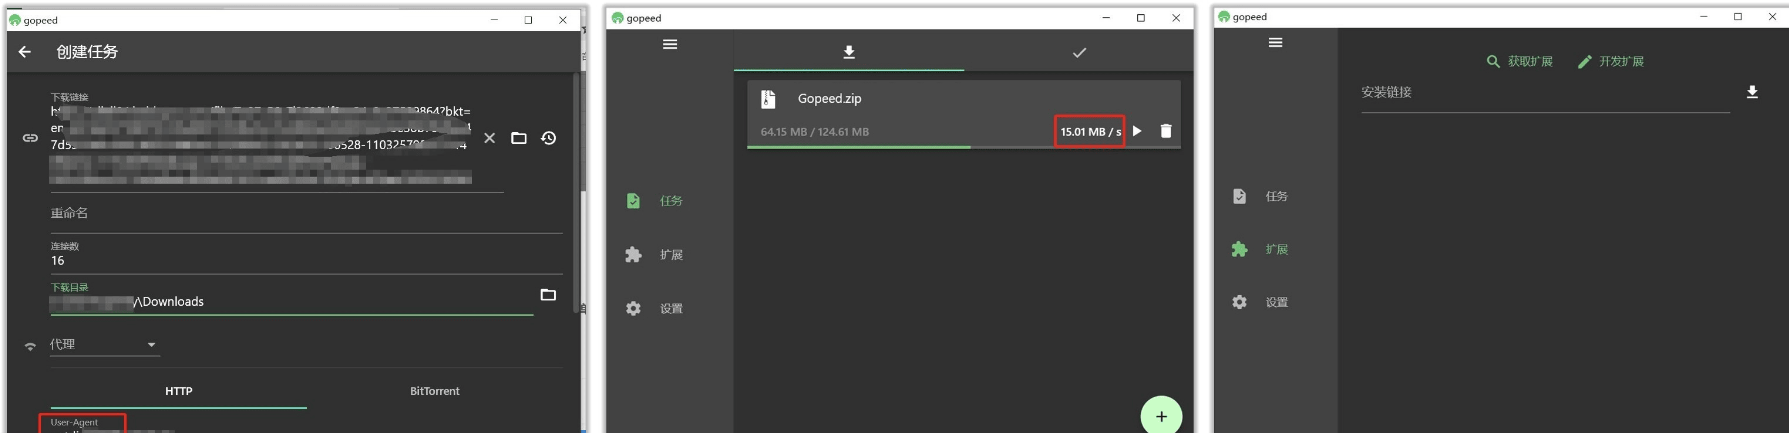1789x433 pixels.
Task: Delete the Gopeed.zip task
Action: (1165, 131)
